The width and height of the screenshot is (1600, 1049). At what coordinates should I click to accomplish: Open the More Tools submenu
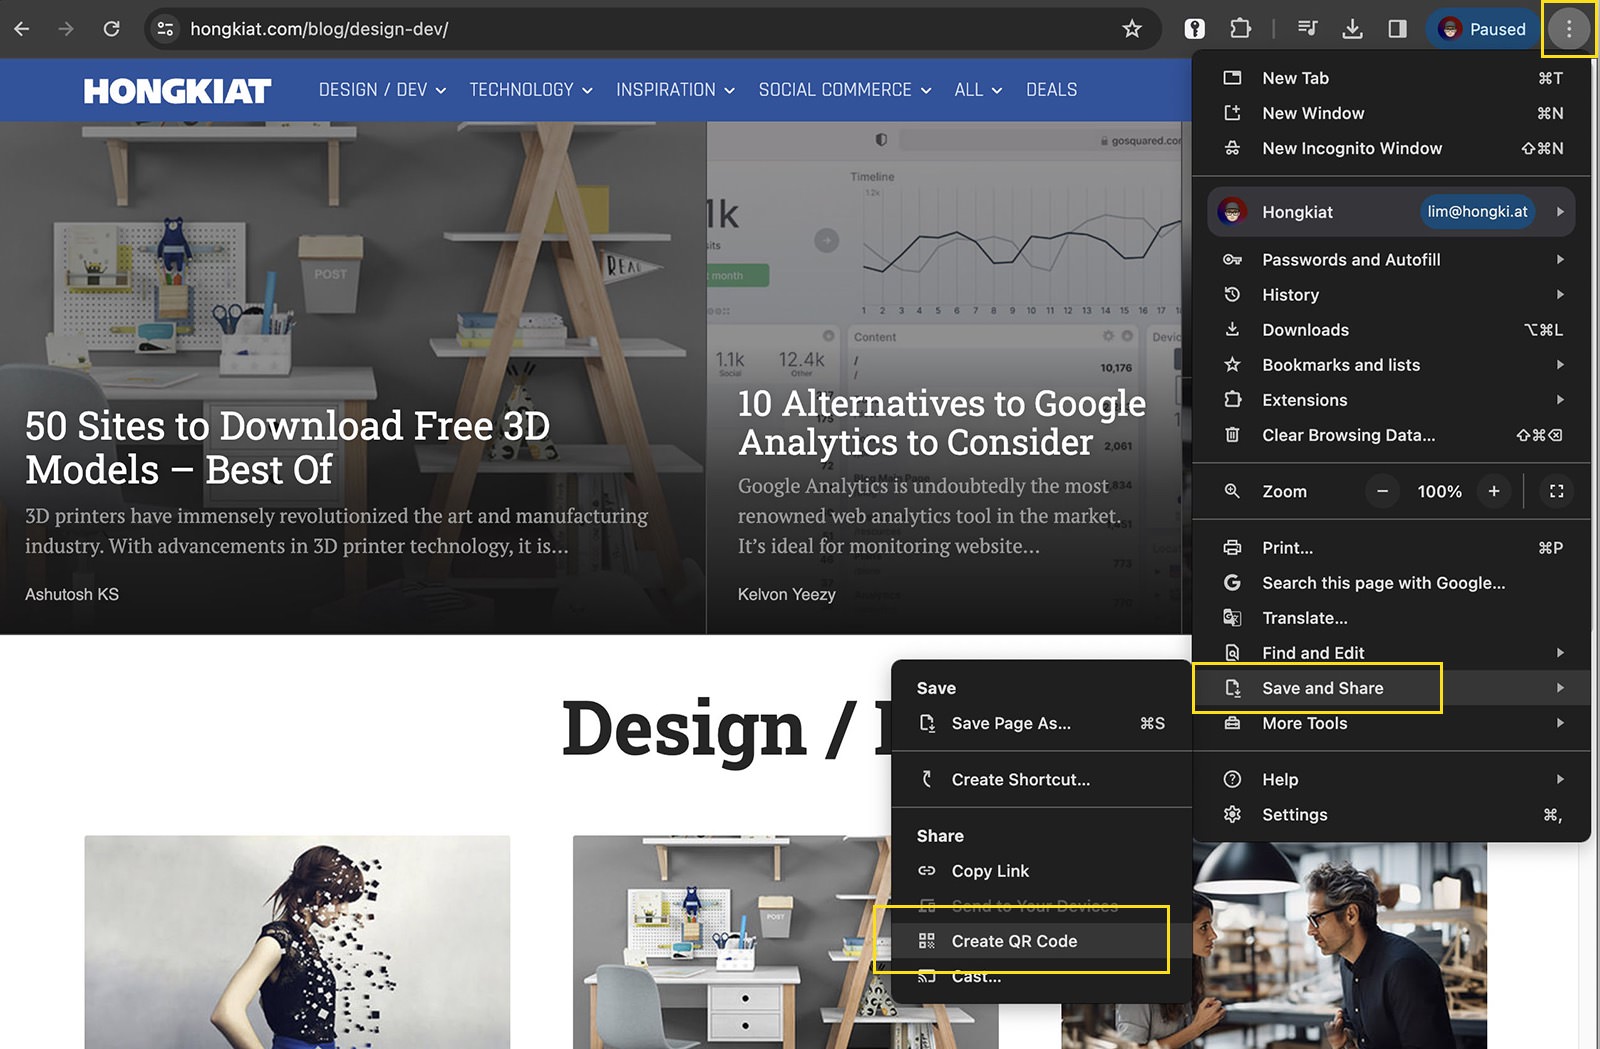(x=1391, y=723)
